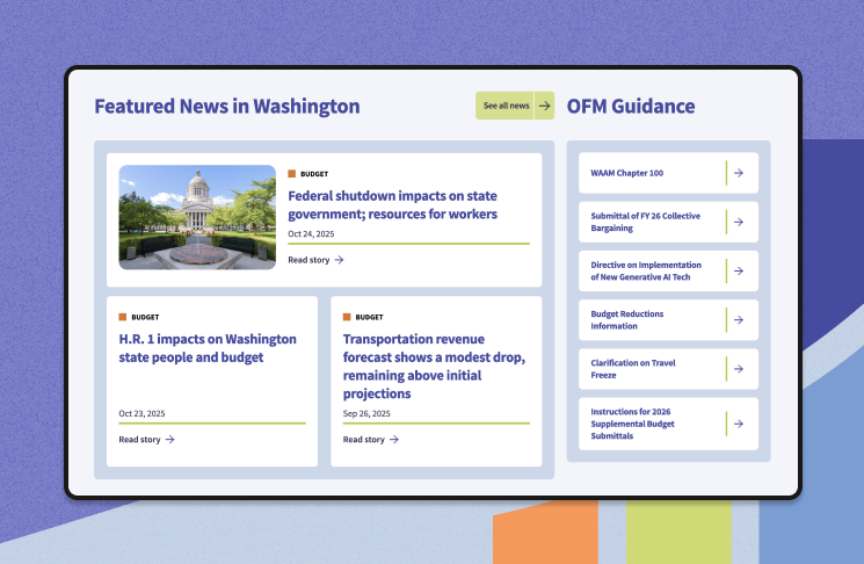Click arrow beside Clarification on Travel Freeze
This screenshot has width=864, height=564.
[x=738, y=369]
